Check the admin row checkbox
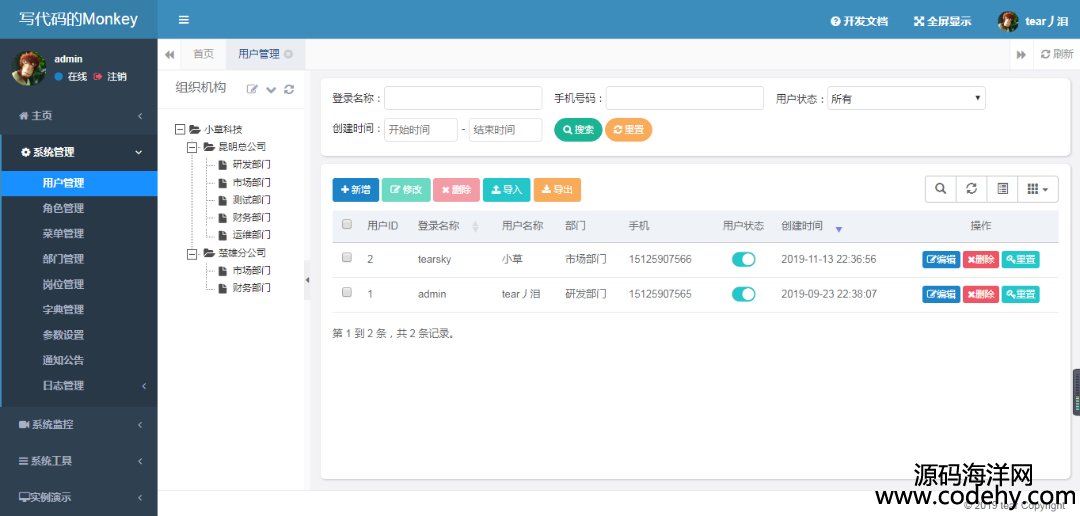Image resolution: width=1080 pixels, height=516 pixels. [x=347, y=292]
